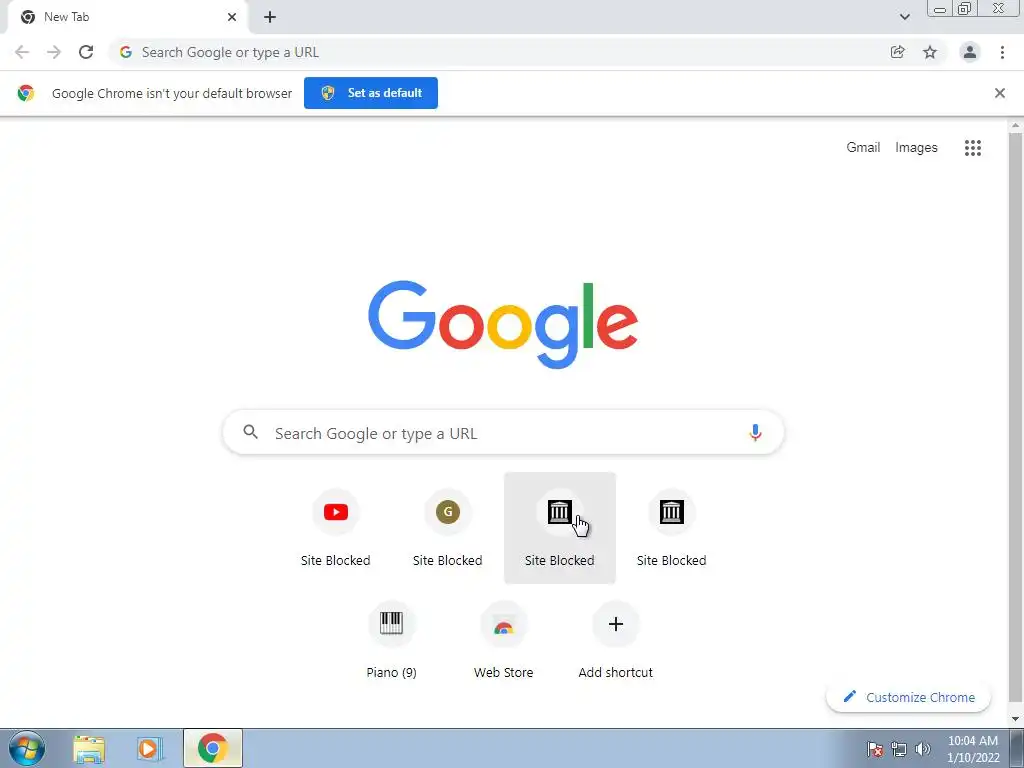
Task: Reload the page with the refresh icon
Action: click(86, 52)
